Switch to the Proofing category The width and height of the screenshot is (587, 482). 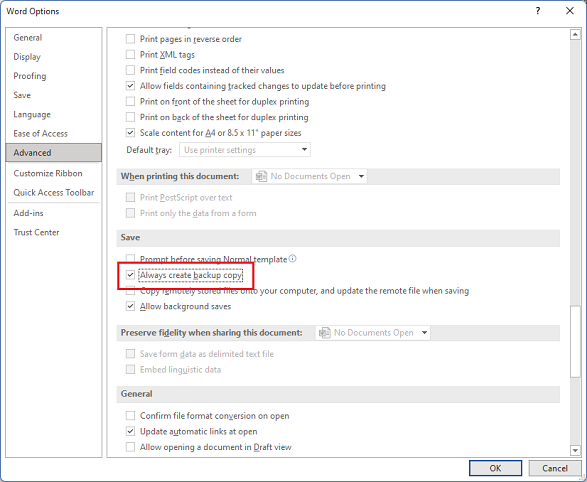click(x=30, y=76)
